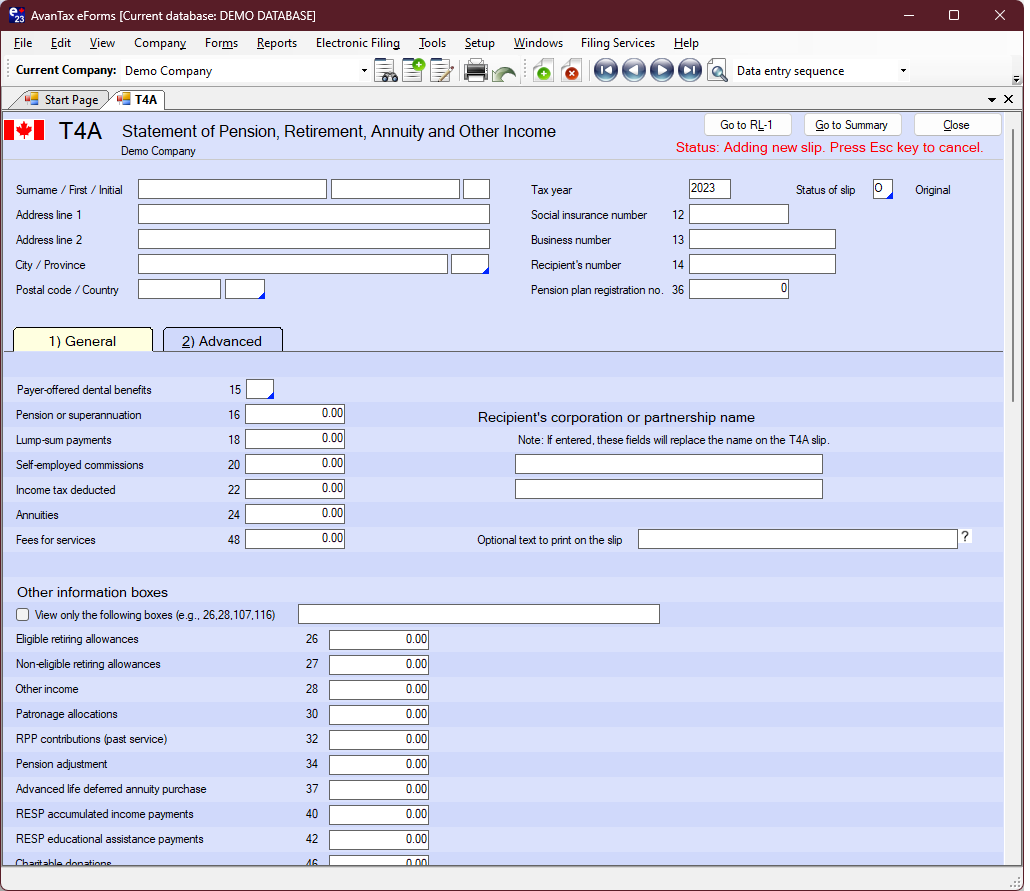
Task: Click the Social insurance number field
Action: [739, 214]
